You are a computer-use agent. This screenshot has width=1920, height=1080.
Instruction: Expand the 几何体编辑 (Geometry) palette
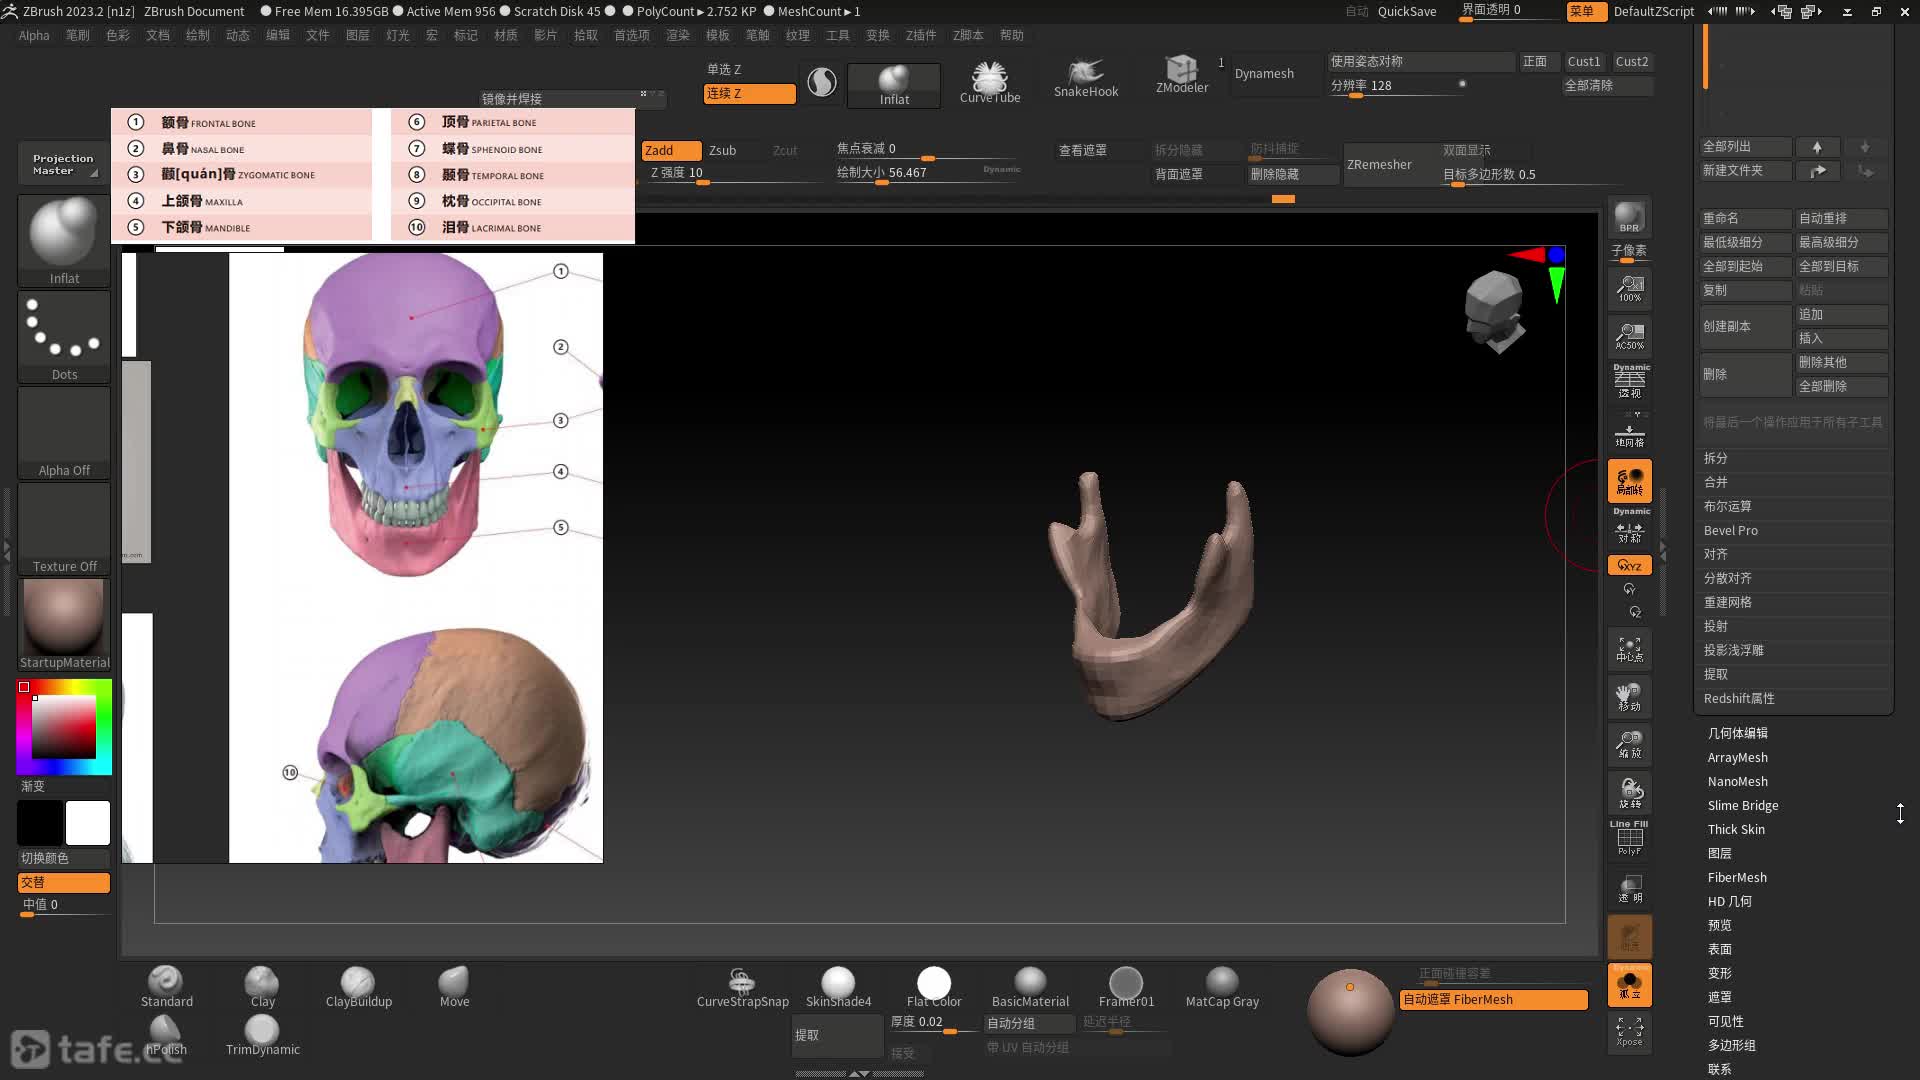(1738, 733)
